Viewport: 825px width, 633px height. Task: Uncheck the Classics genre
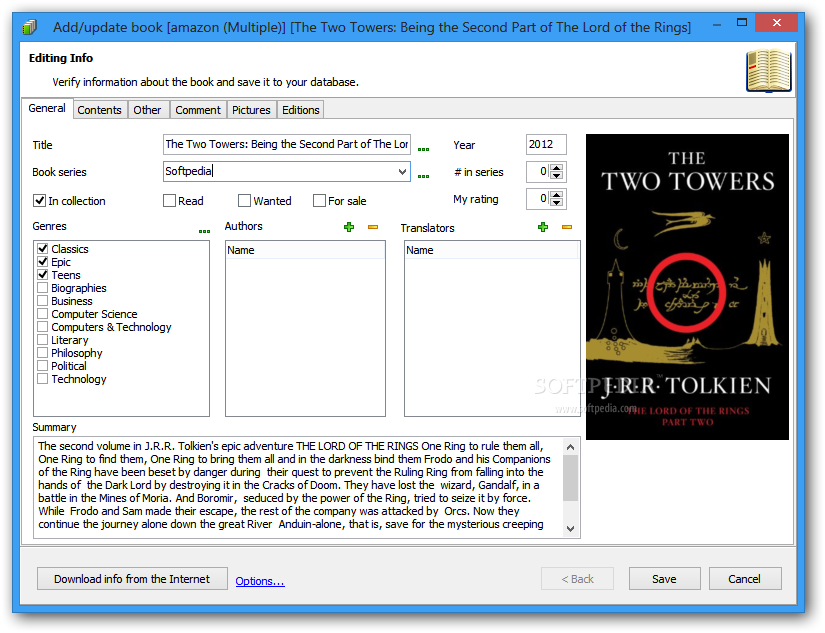click(43, 248)
